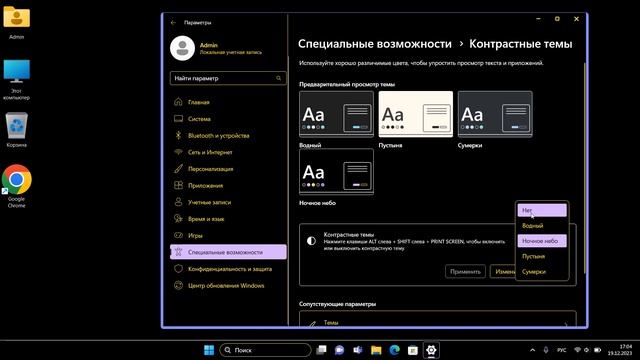Viewport: 640px width, 360px height.
Task: Open Специальные возможности sidebar item
Action: pyautogui.click(x=228, y=252)
